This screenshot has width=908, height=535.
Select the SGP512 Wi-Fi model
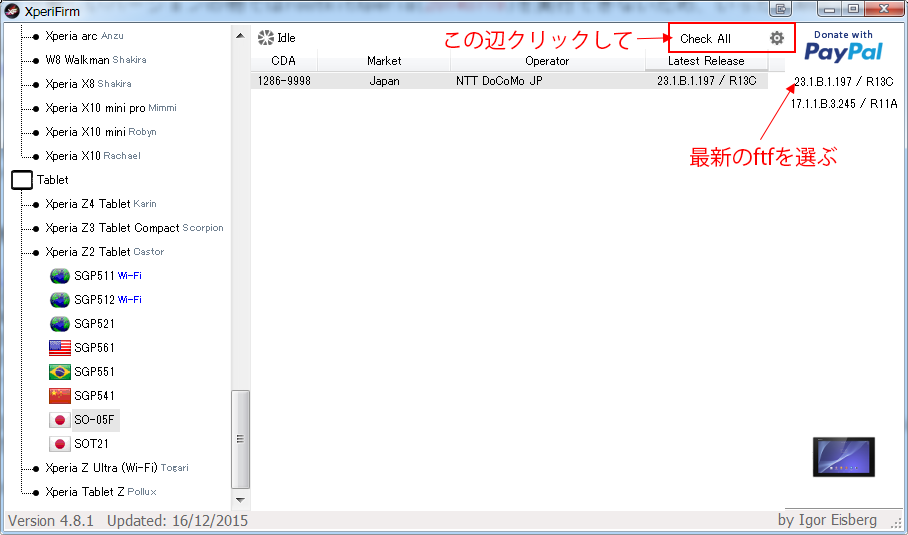click(x=108, y=300)
